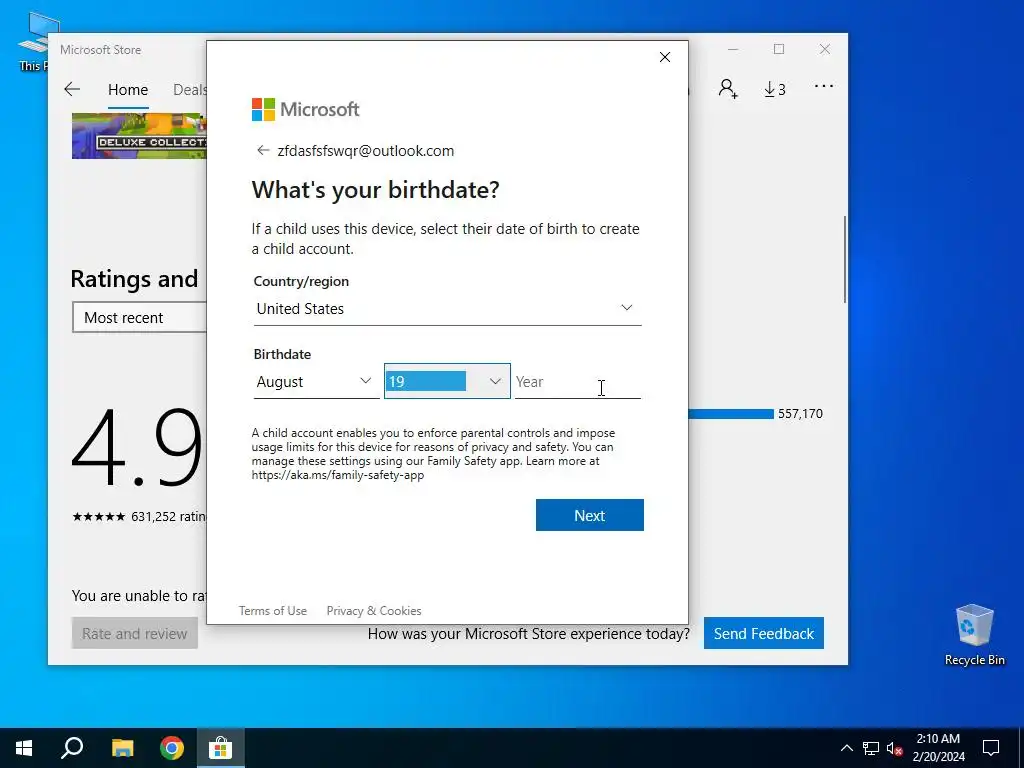
Task: Open taskbar Search
Action: [x=72, y=748]
